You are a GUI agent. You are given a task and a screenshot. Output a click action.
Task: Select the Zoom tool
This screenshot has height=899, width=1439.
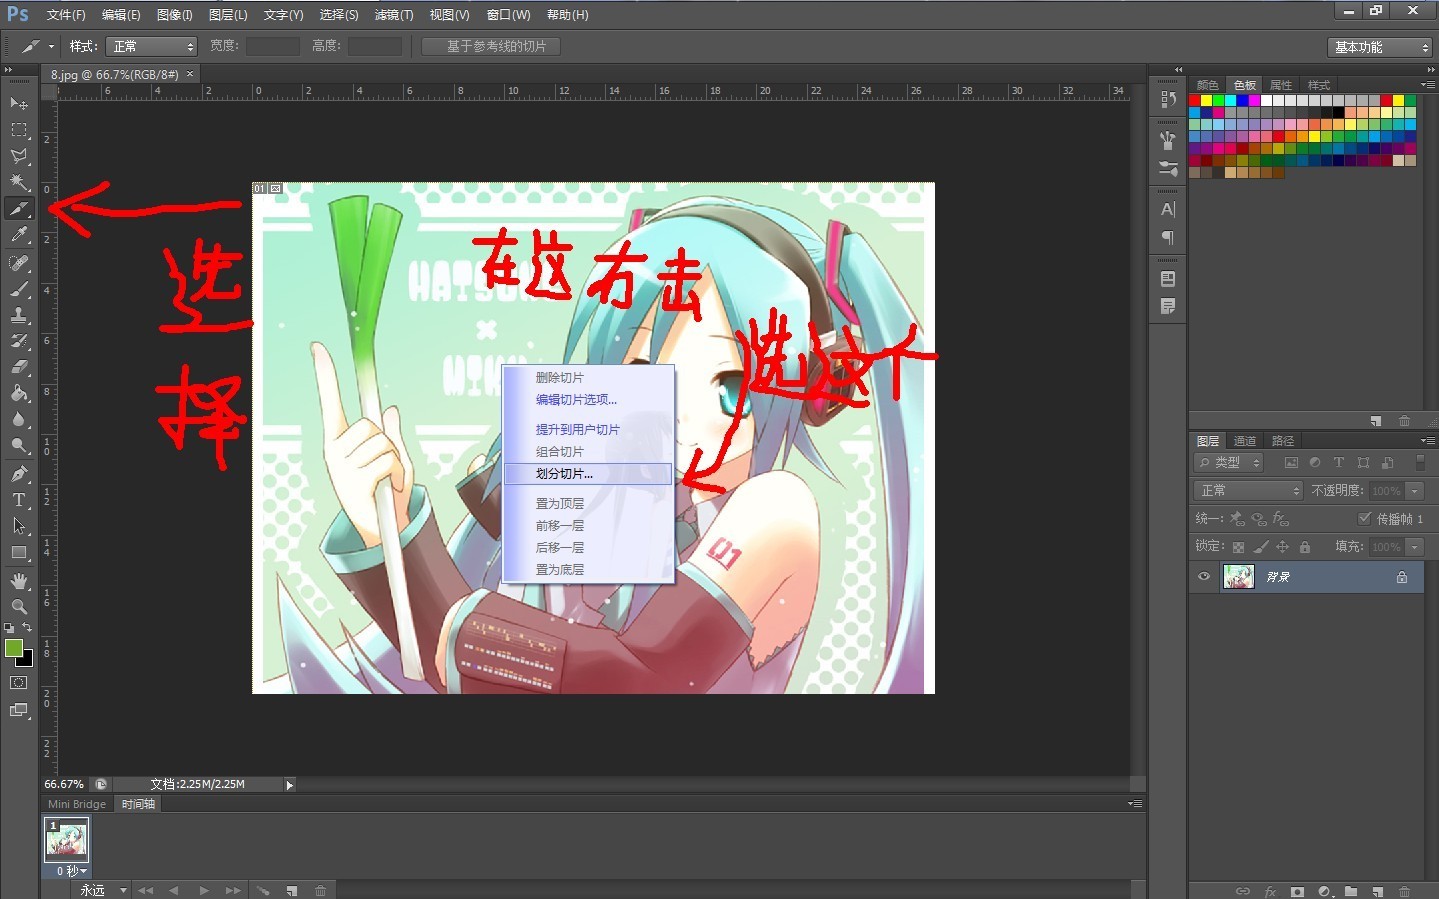click(19, 607)
